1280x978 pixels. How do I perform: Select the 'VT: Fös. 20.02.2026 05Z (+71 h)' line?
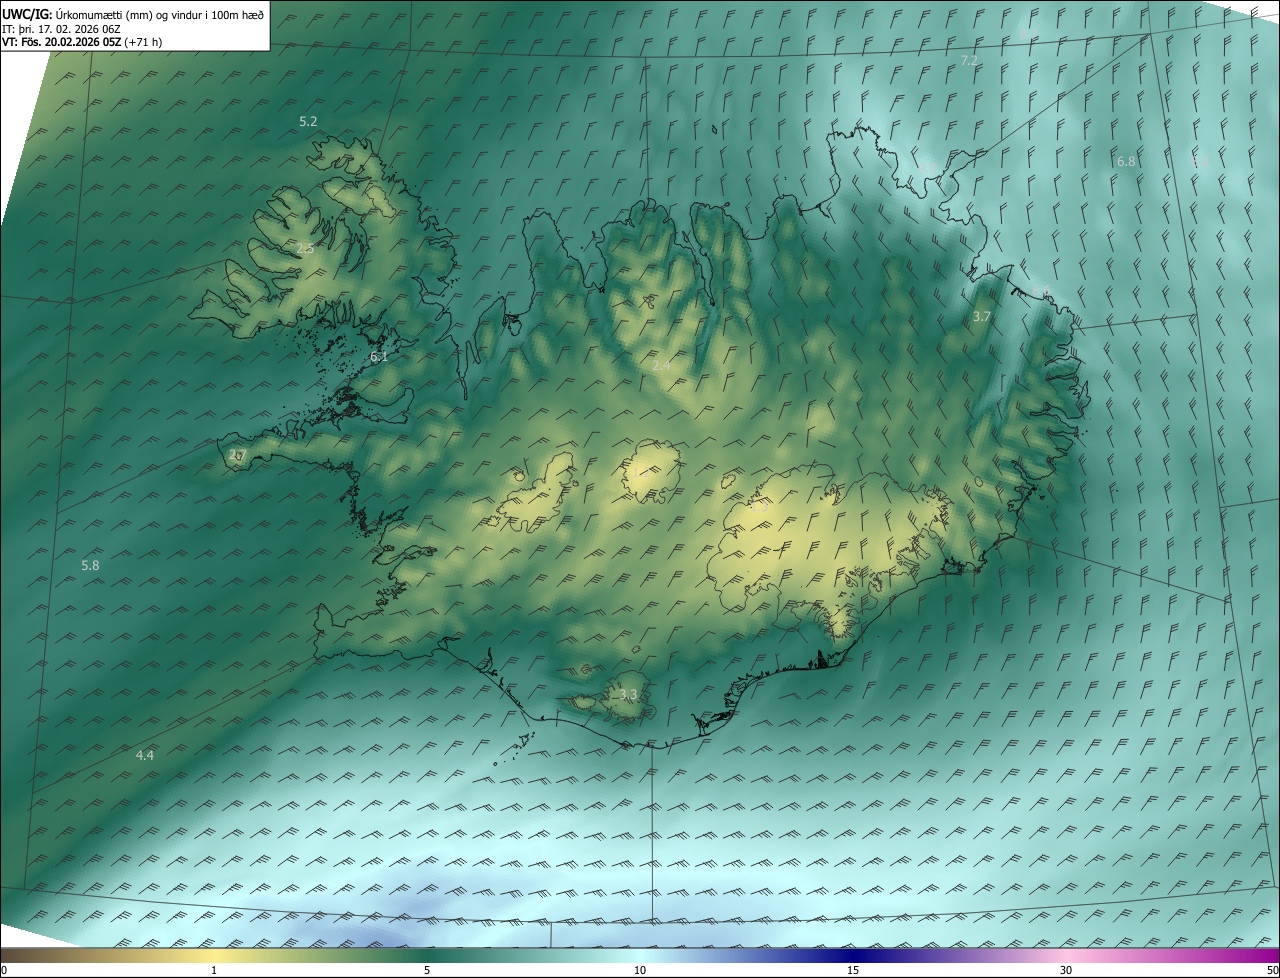click(x=82, y=42)
